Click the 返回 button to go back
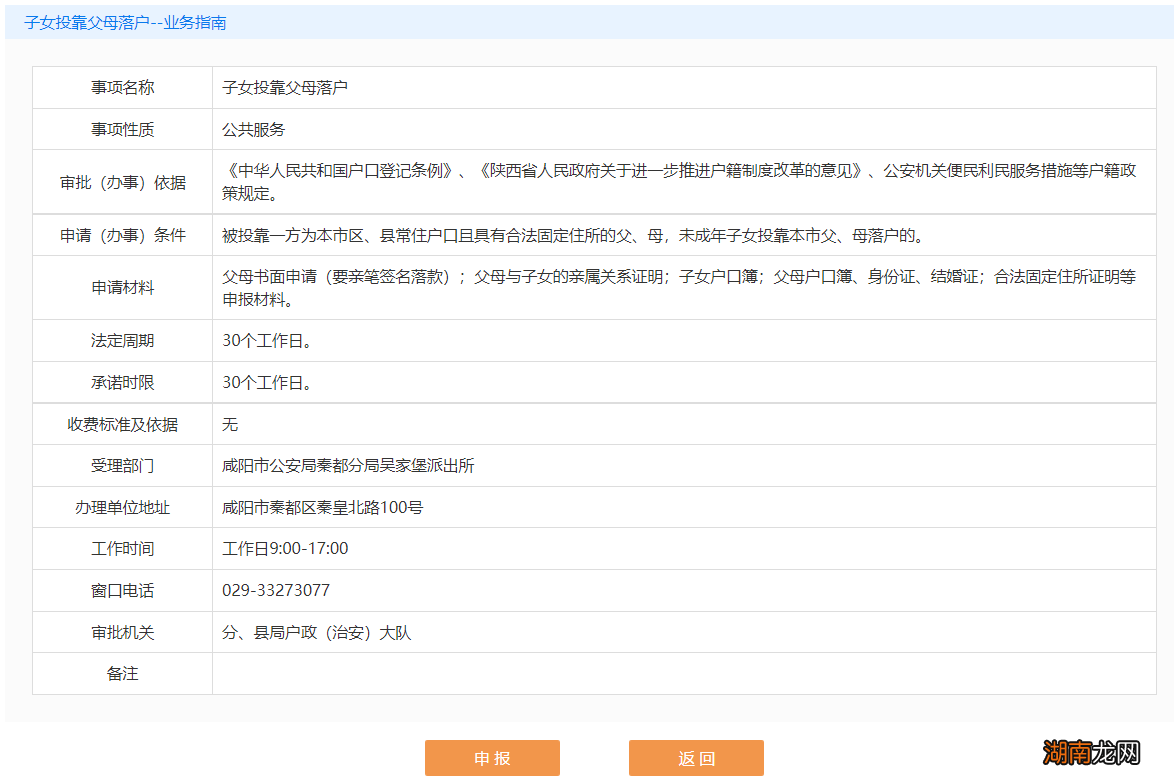 (695, 757)
